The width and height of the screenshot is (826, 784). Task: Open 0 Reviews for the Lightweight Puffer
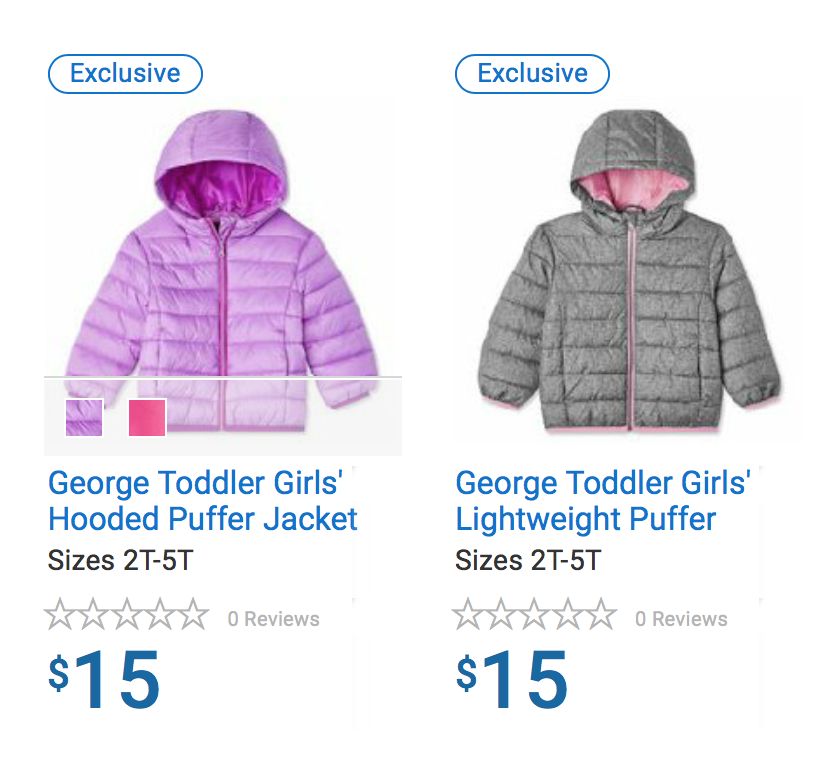pos(681,619)
